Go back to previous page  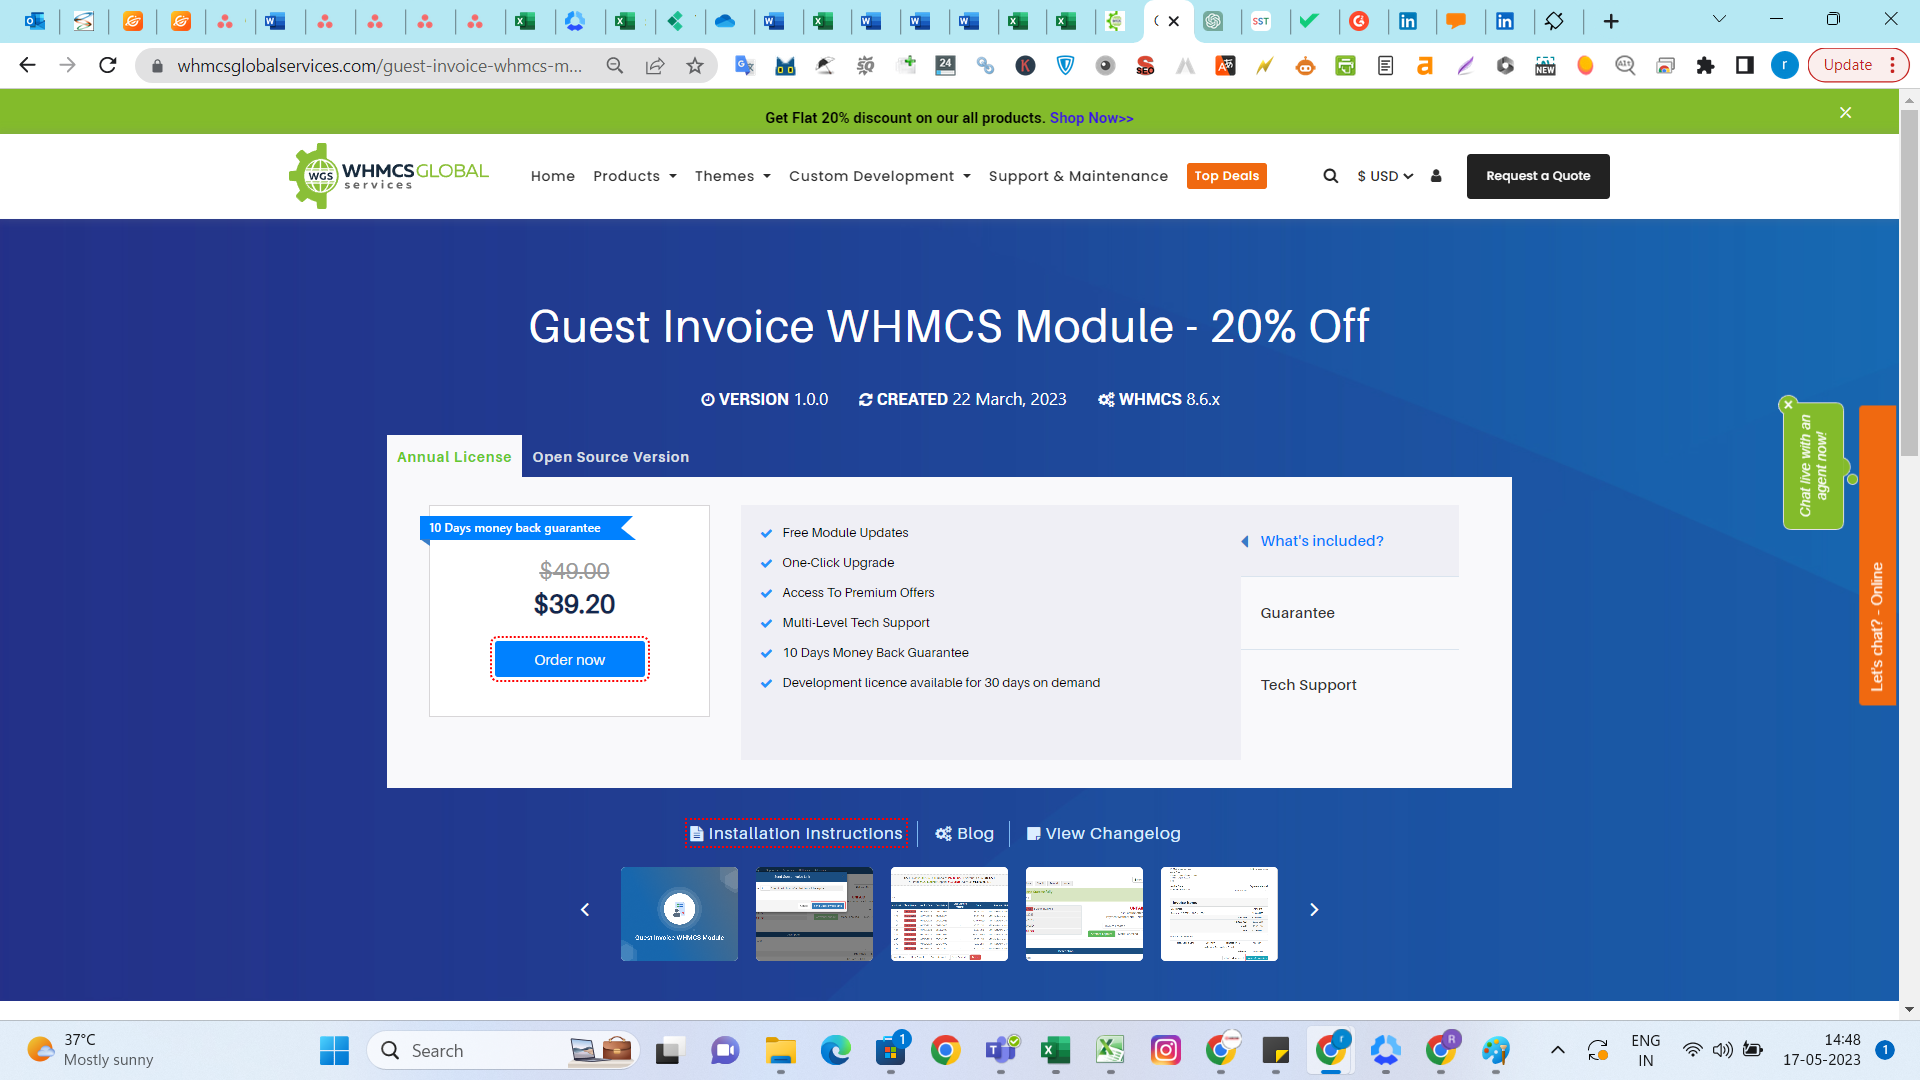[x=27, y=65]
